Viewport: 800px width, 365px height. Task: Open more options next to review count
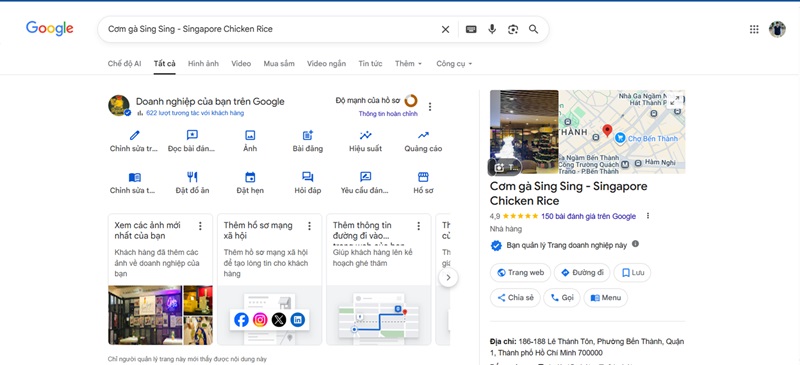[x=648, y=216]
